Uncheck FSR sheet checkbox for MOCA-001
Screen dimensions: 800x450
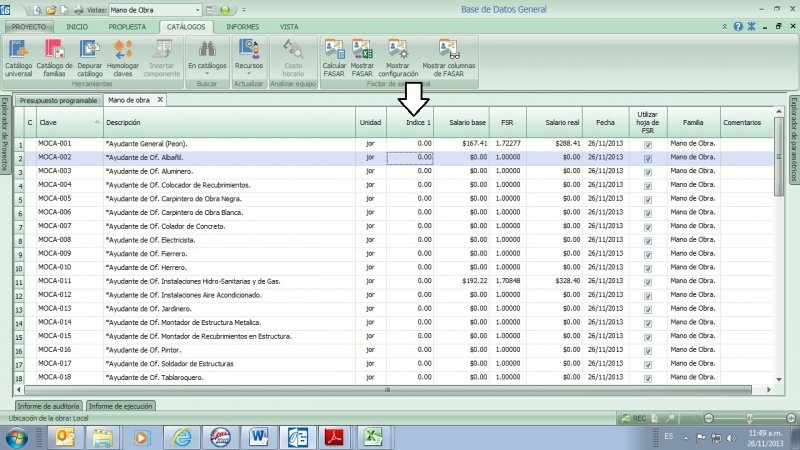647,144
